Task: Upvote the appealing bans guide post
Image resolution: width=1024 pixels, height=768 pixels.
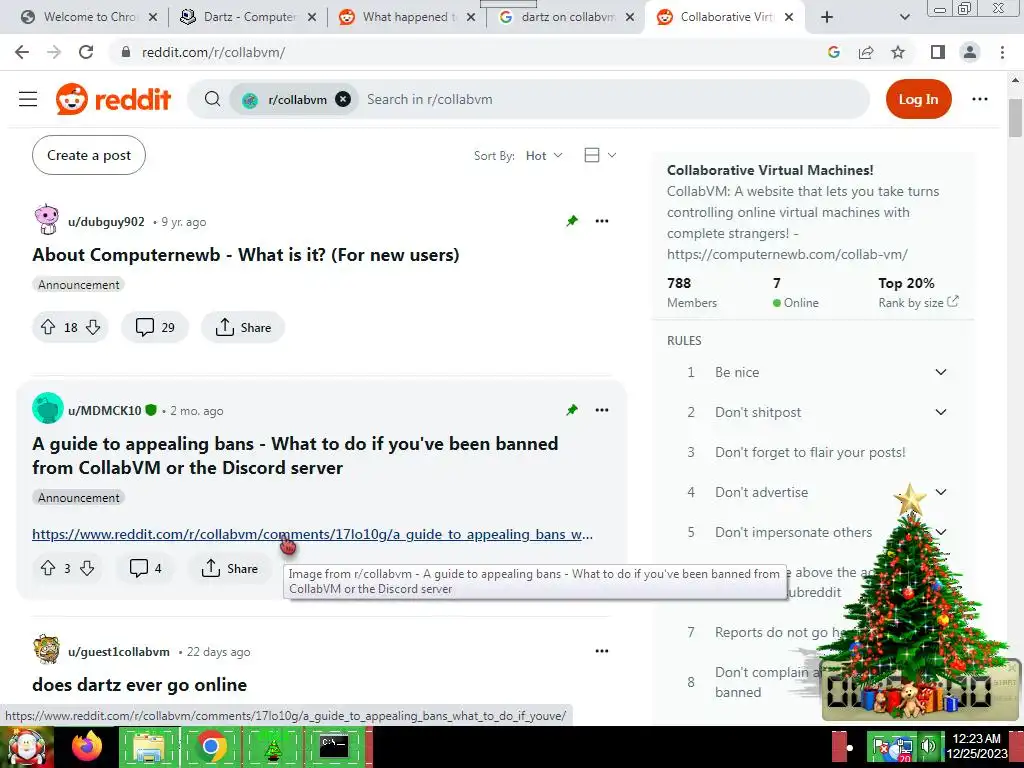Action: (48, 568)
